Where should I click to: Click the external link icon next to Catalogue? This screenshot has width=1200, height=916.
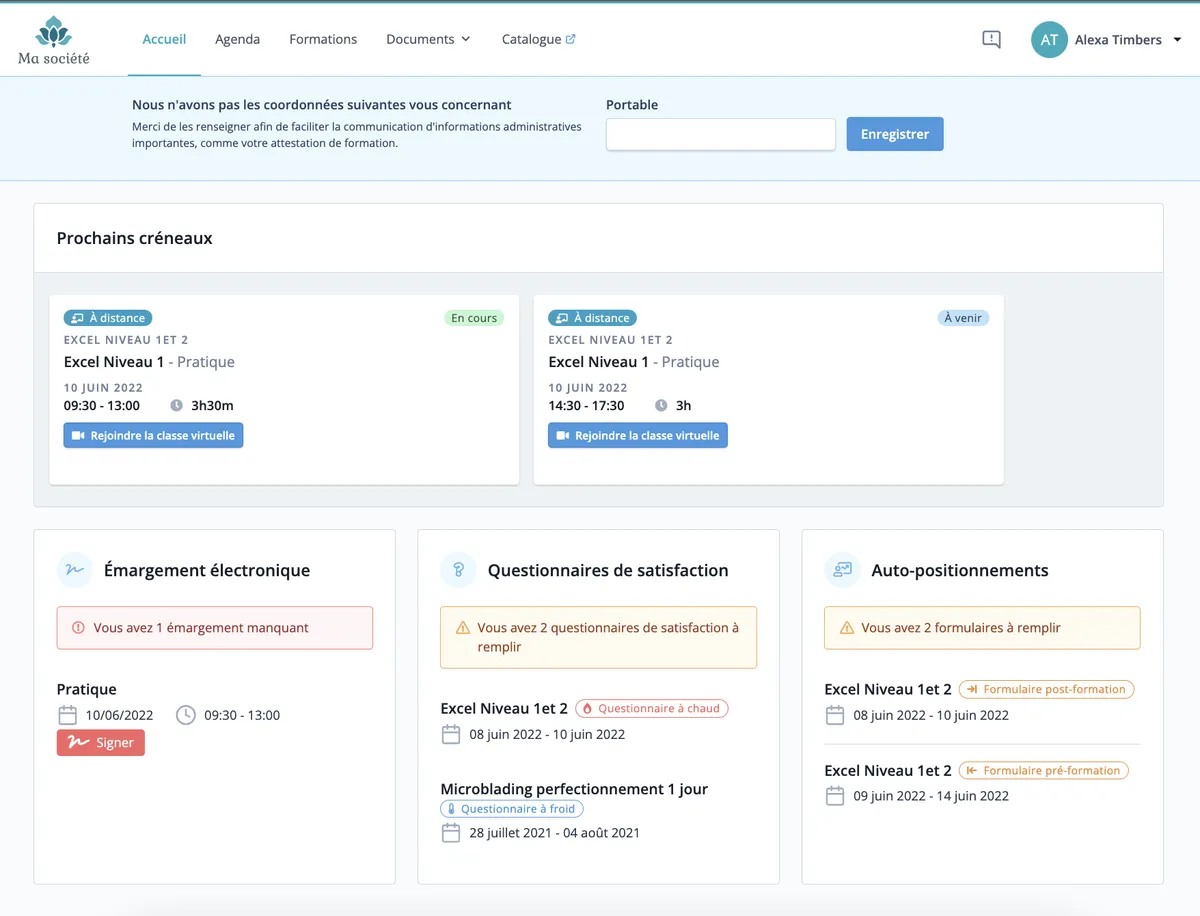tap(571, 39)
